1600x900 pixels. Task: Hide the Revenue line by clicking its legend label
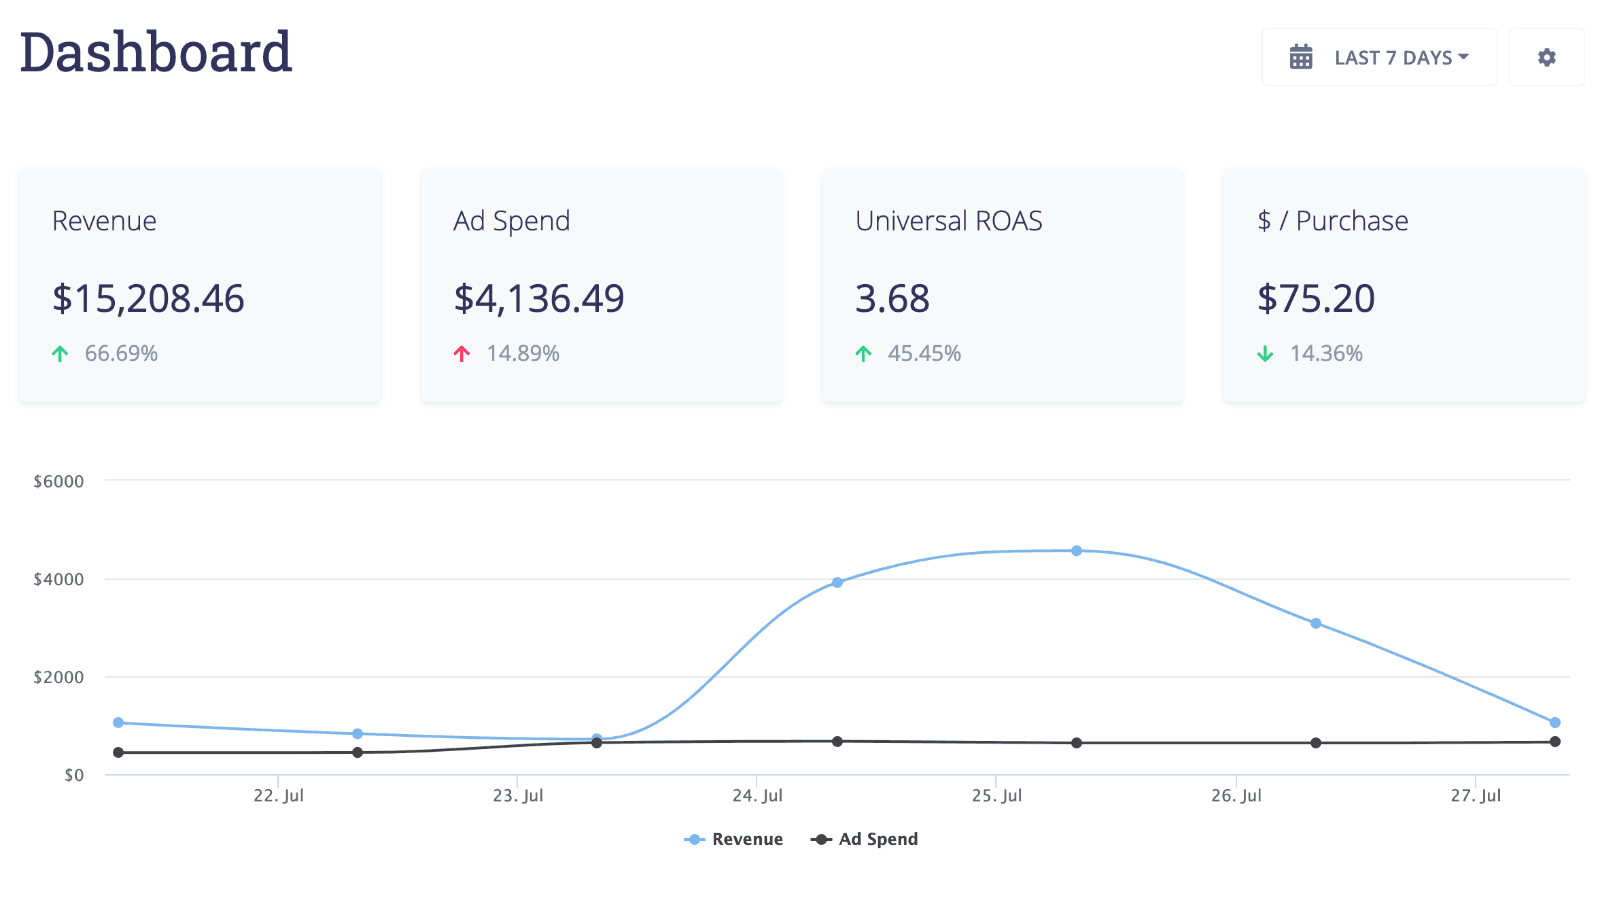[x=748, y=839]
